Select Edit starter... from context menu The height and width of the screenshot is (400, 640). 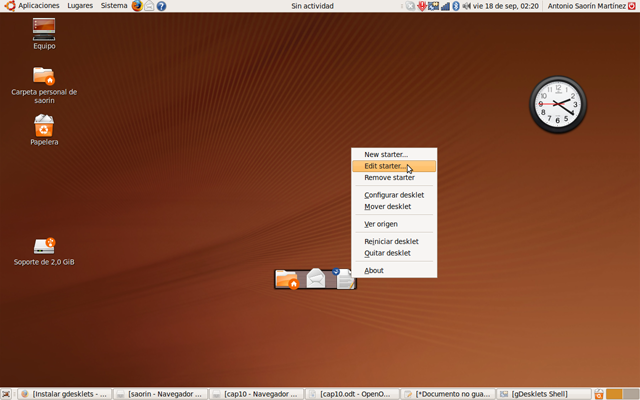coord(385,166)
